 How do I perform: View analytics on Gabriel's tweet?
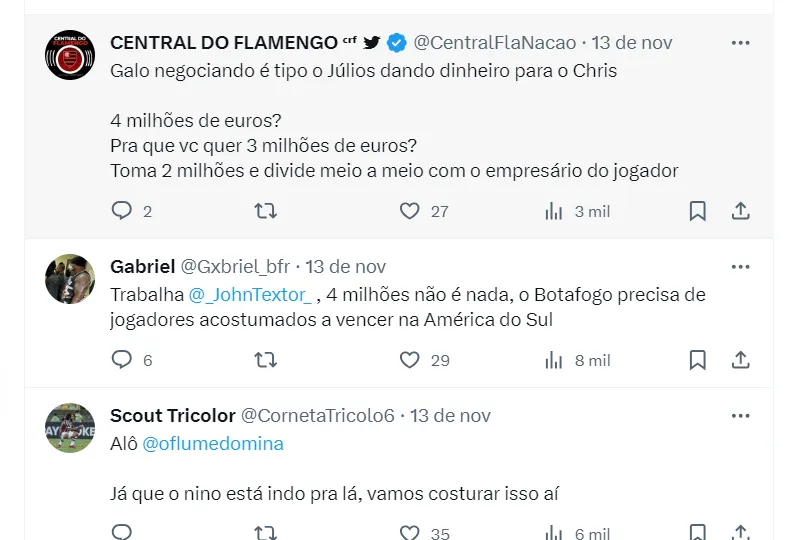[x=554, y=360]
